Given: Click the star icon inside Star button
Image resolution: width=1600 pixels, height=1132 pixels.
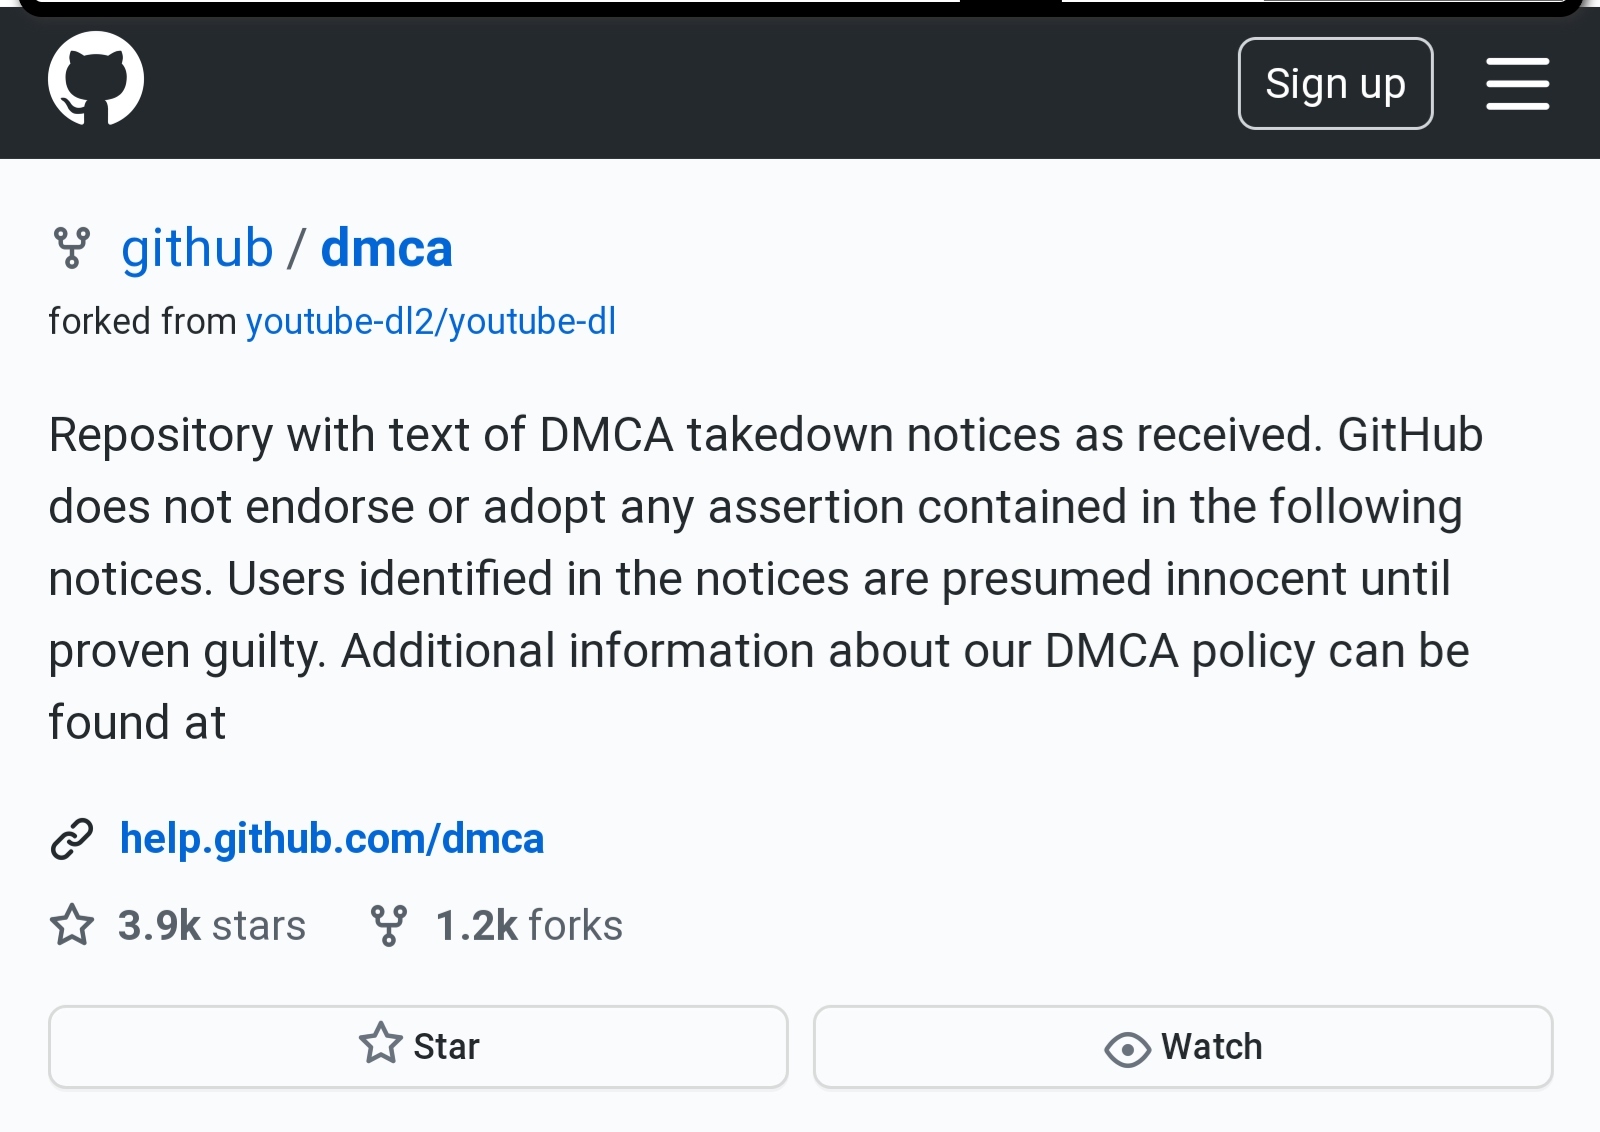Looking at the screenshot, I should pyautogui.click(x=380, y=1045).
